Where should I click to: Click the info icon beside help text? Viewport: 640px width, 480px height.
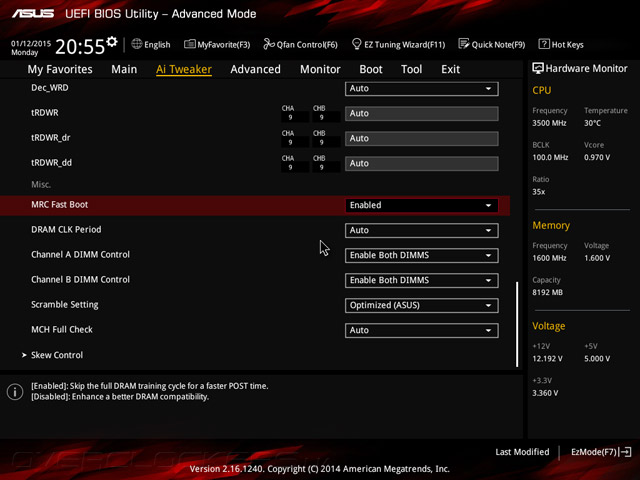pyautogui.click(x=15, y=392)
